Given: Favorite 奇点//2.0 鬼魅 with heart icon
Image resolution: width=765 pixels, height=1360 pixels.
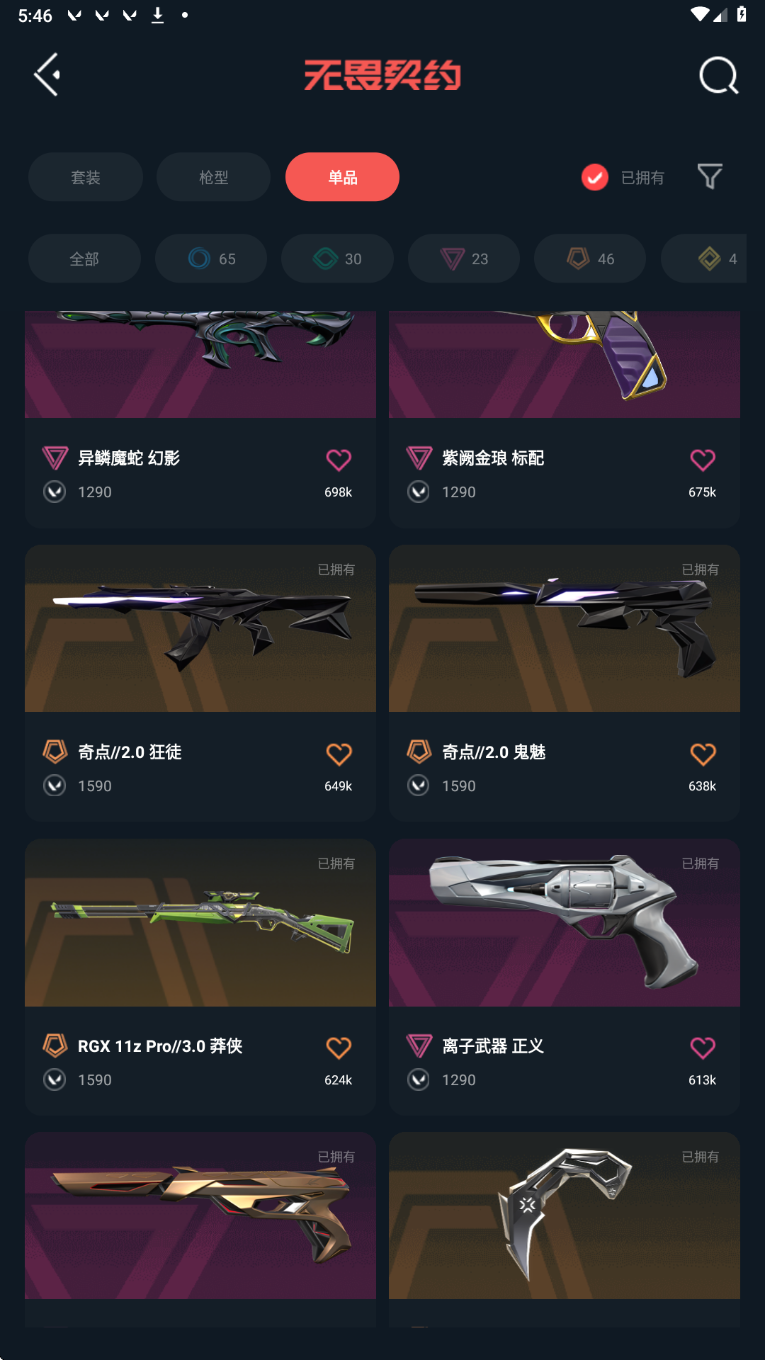Looking at the screenshot, I should click(703, 753).
